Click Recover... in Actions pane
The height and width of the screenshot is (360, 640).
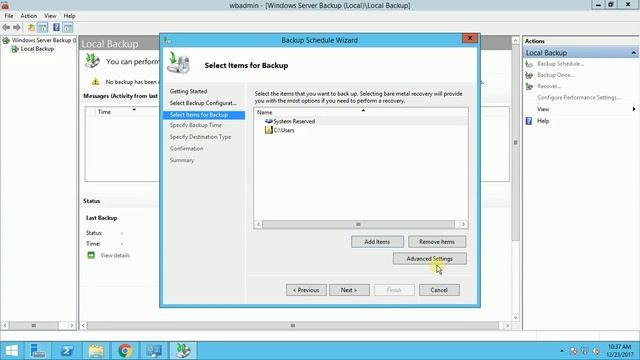click(549, 86)
